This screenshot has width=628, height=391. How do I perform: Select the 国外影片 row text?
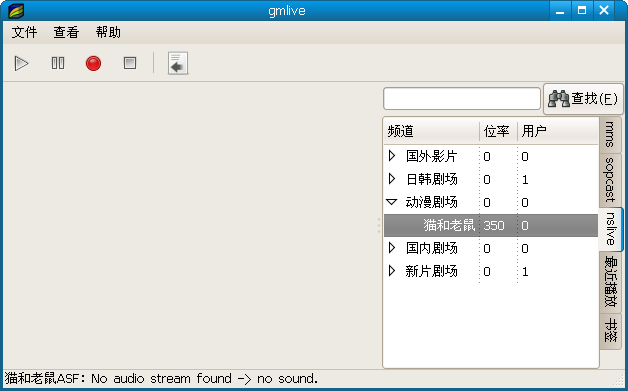click(431, 156)
